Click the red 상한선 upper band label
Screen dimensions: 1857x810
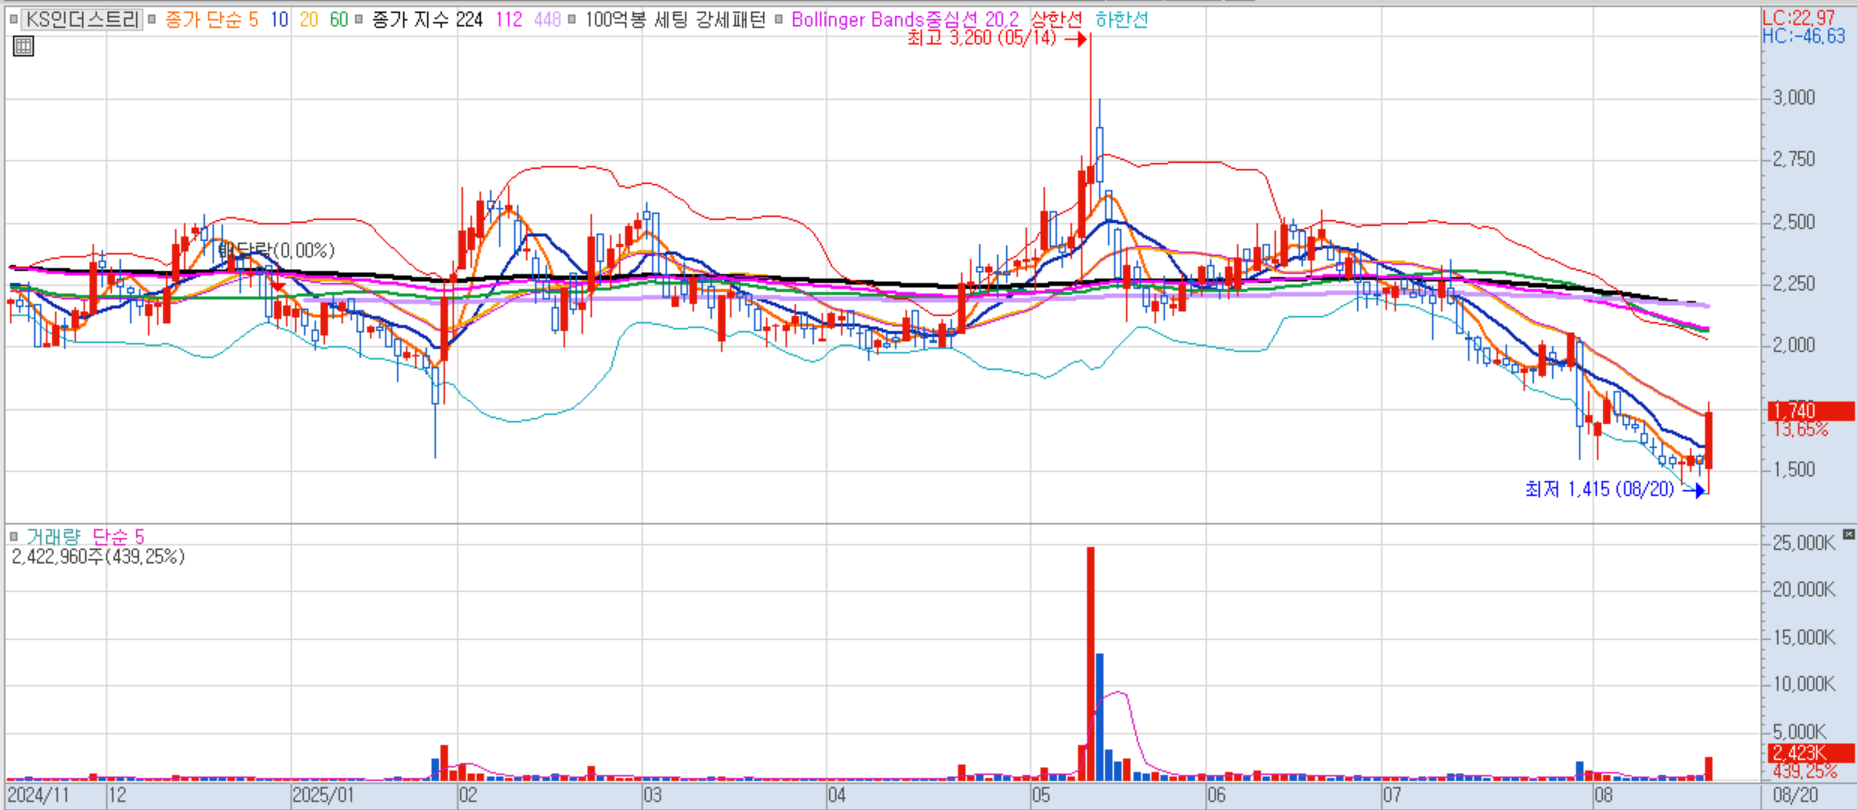(x=1056, y=19)
